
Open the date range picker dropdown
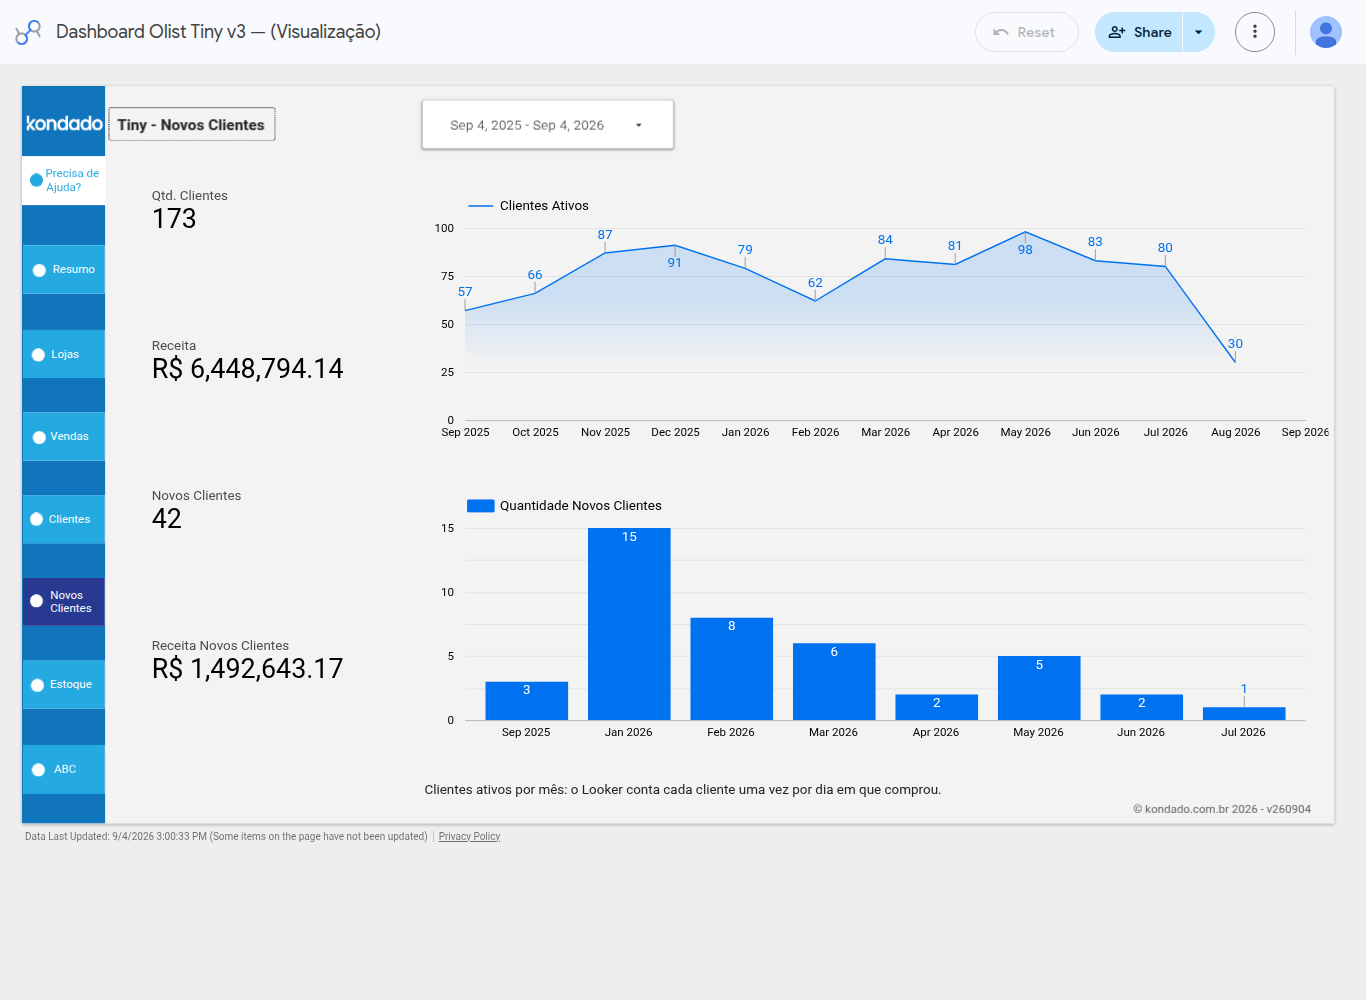[548, 125]
